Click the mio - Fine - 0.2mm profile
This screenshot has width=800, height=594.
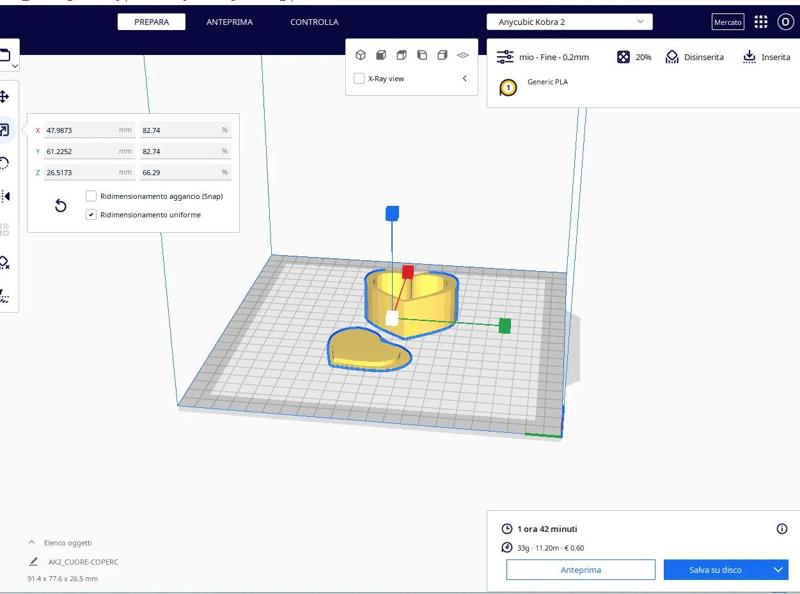click(554, 57)
